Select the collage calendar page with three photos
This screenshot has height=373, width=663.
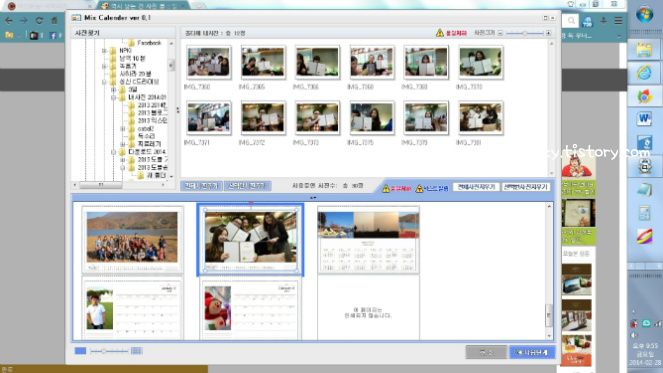[x=368, y=240]
